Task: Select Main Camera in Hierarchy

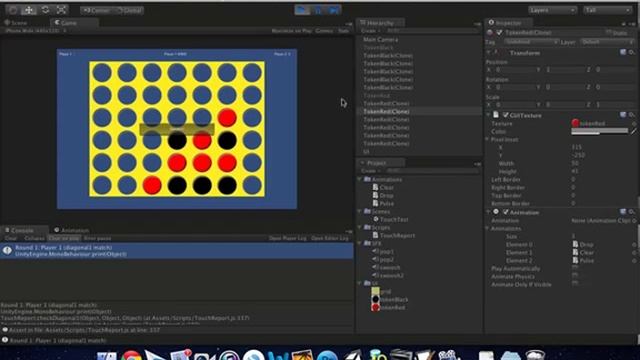Action: [x=380, y=40]
